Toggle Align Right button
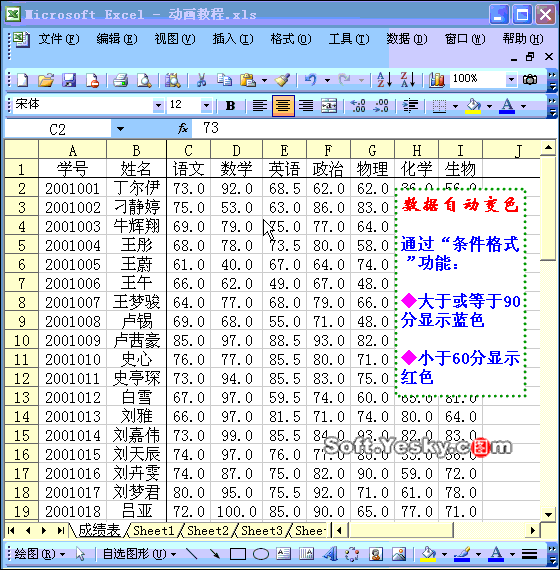 coord(306,106)
